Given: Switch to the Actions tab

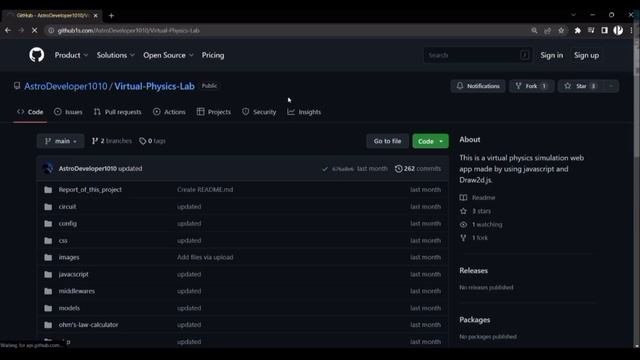Looking at the screenshot, I should click(169, 112).
